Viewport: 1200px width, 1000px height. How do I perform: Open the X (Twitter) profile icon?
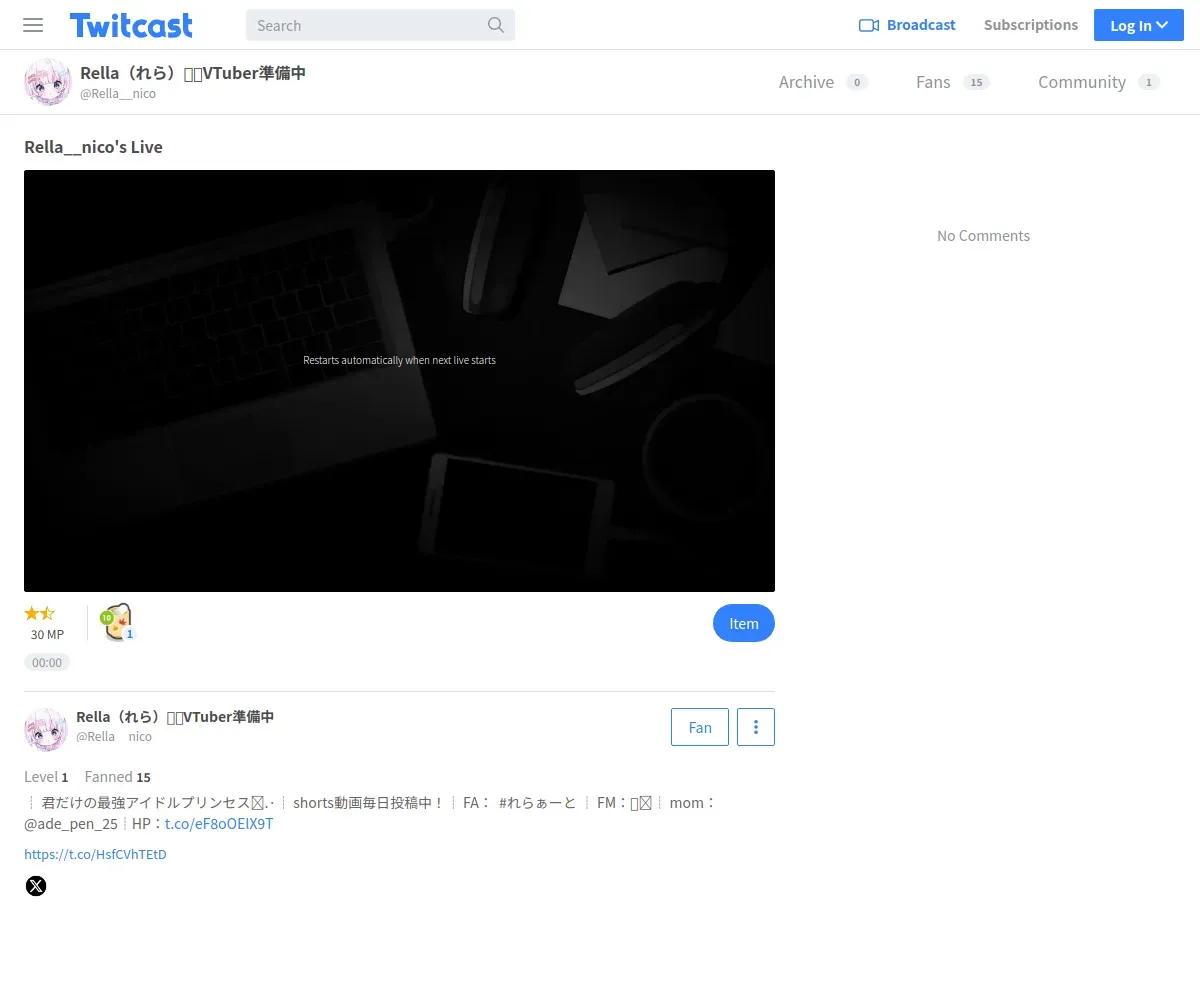point(36,886)
